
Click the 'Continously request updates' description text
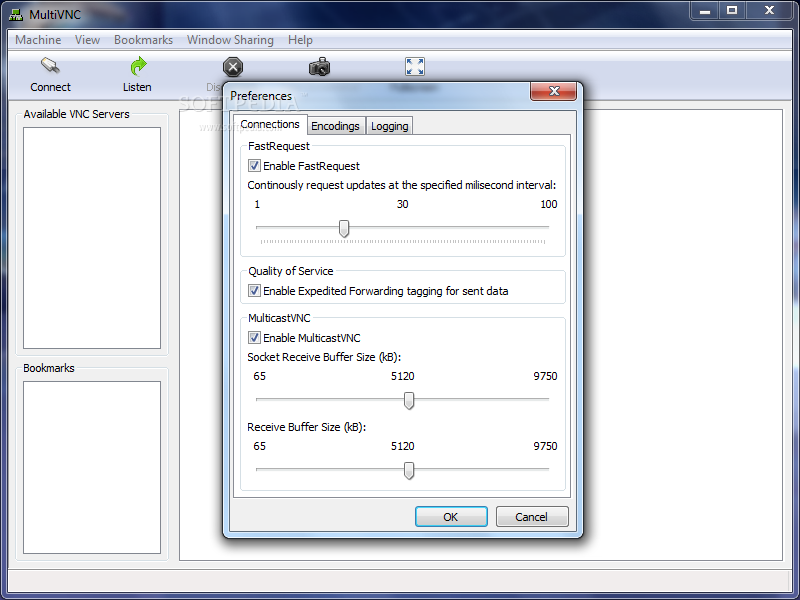point(402,185)
